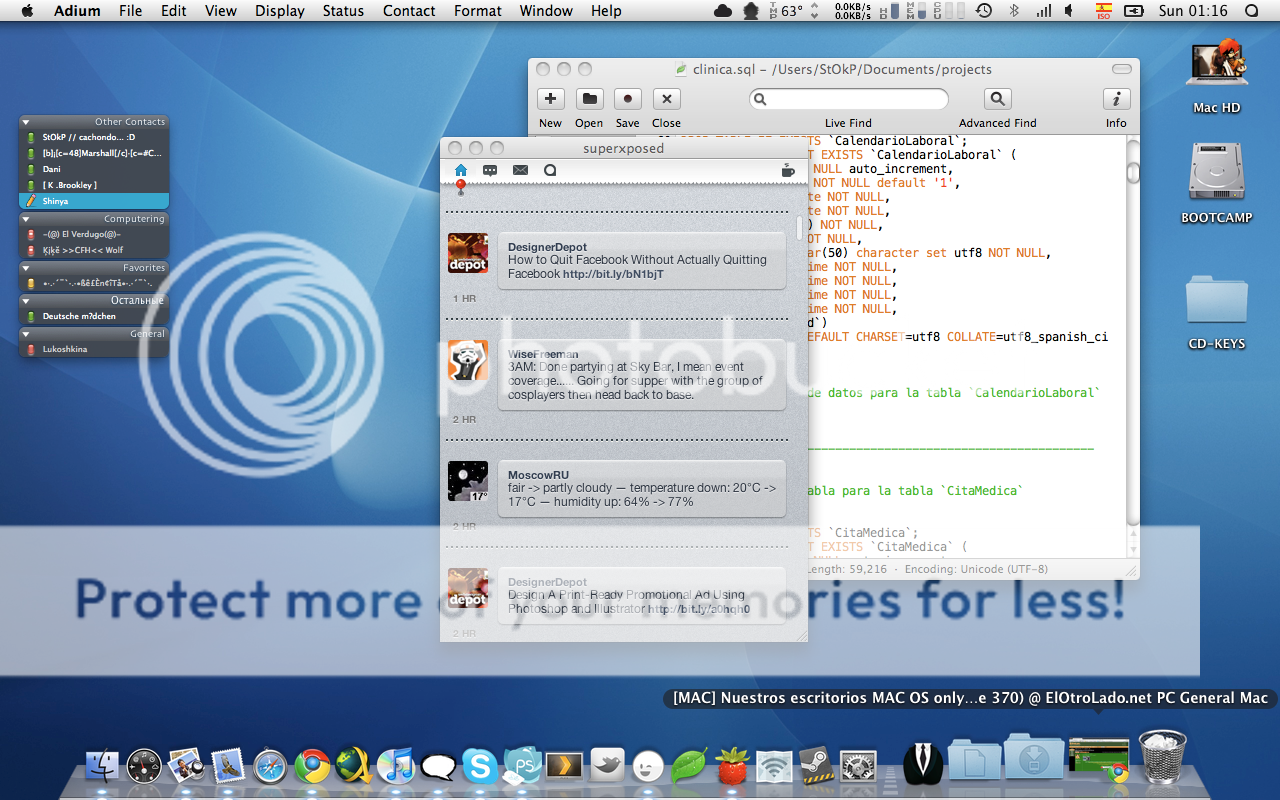Image resolution: width=1280 pixels, height=800 pixels.
Task: Click the Open folder icon in clinica.sql toolbar
Action: (589, 99)
